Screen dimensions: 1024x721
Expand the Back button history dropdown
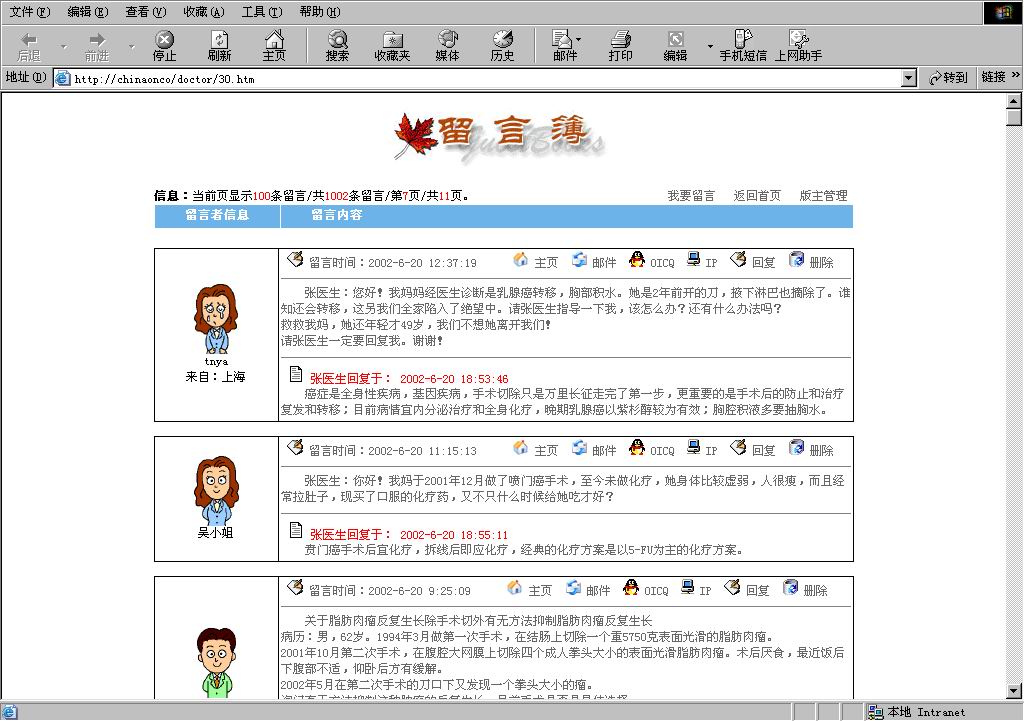coord(63,46)
